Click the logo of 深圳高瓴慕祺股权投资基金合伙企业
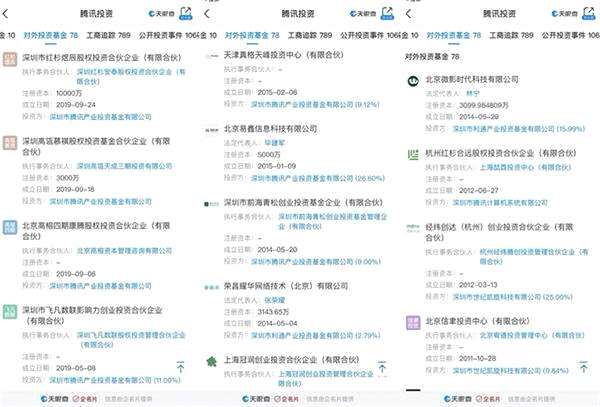This screenshot has width=600, height=407. pos(10,143)
